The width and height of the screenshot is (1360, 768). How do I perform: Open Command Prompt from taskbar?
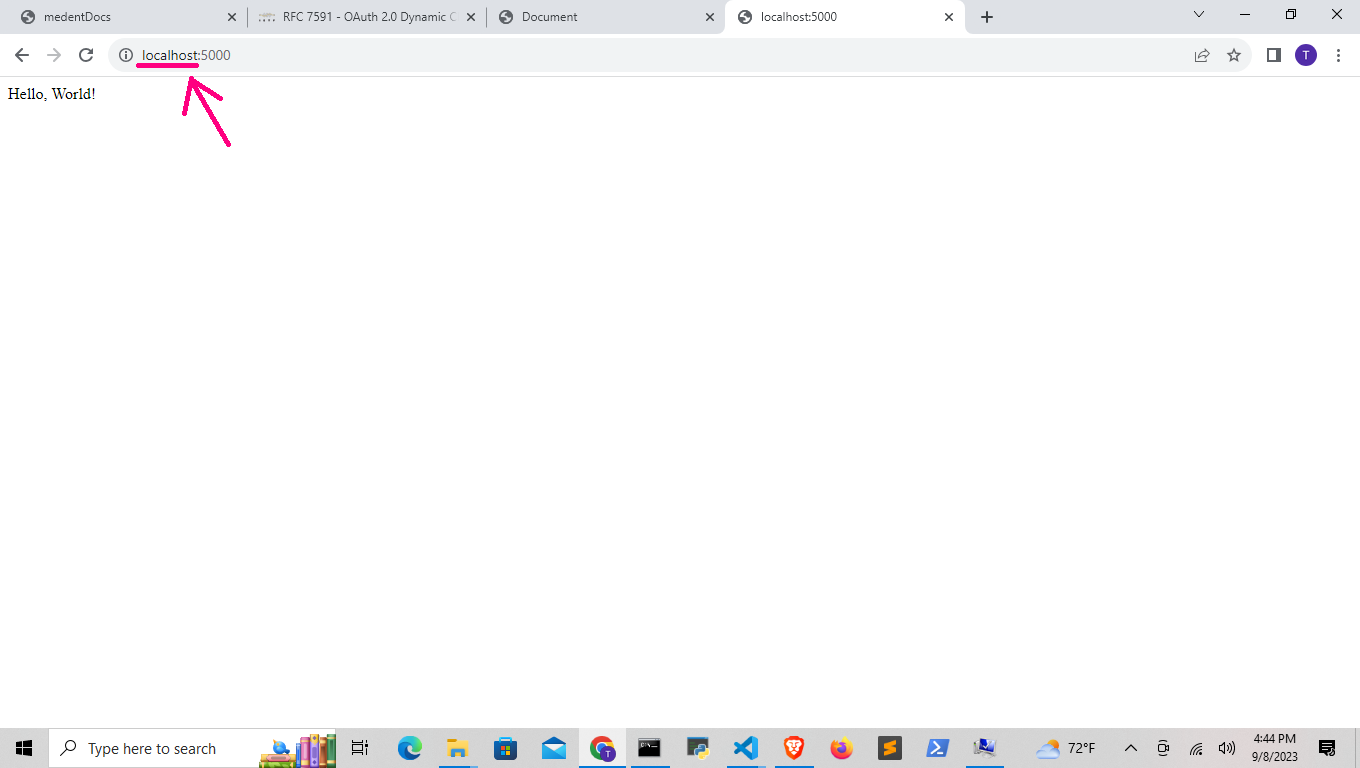(650, 748)
